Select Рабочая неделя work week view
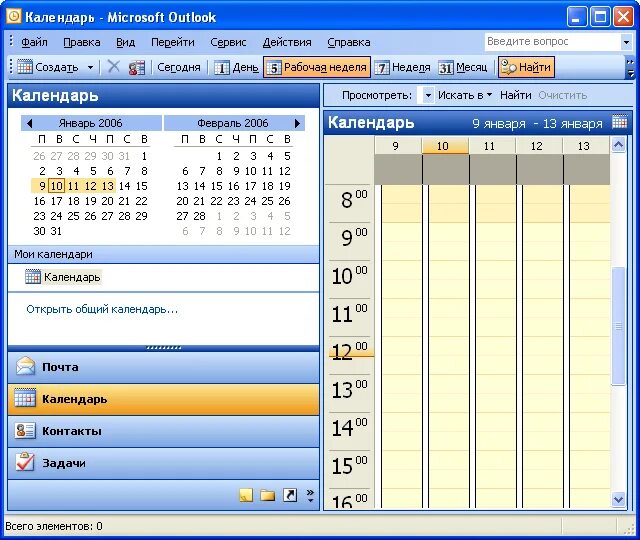640x540 pixels. (317, 67)
